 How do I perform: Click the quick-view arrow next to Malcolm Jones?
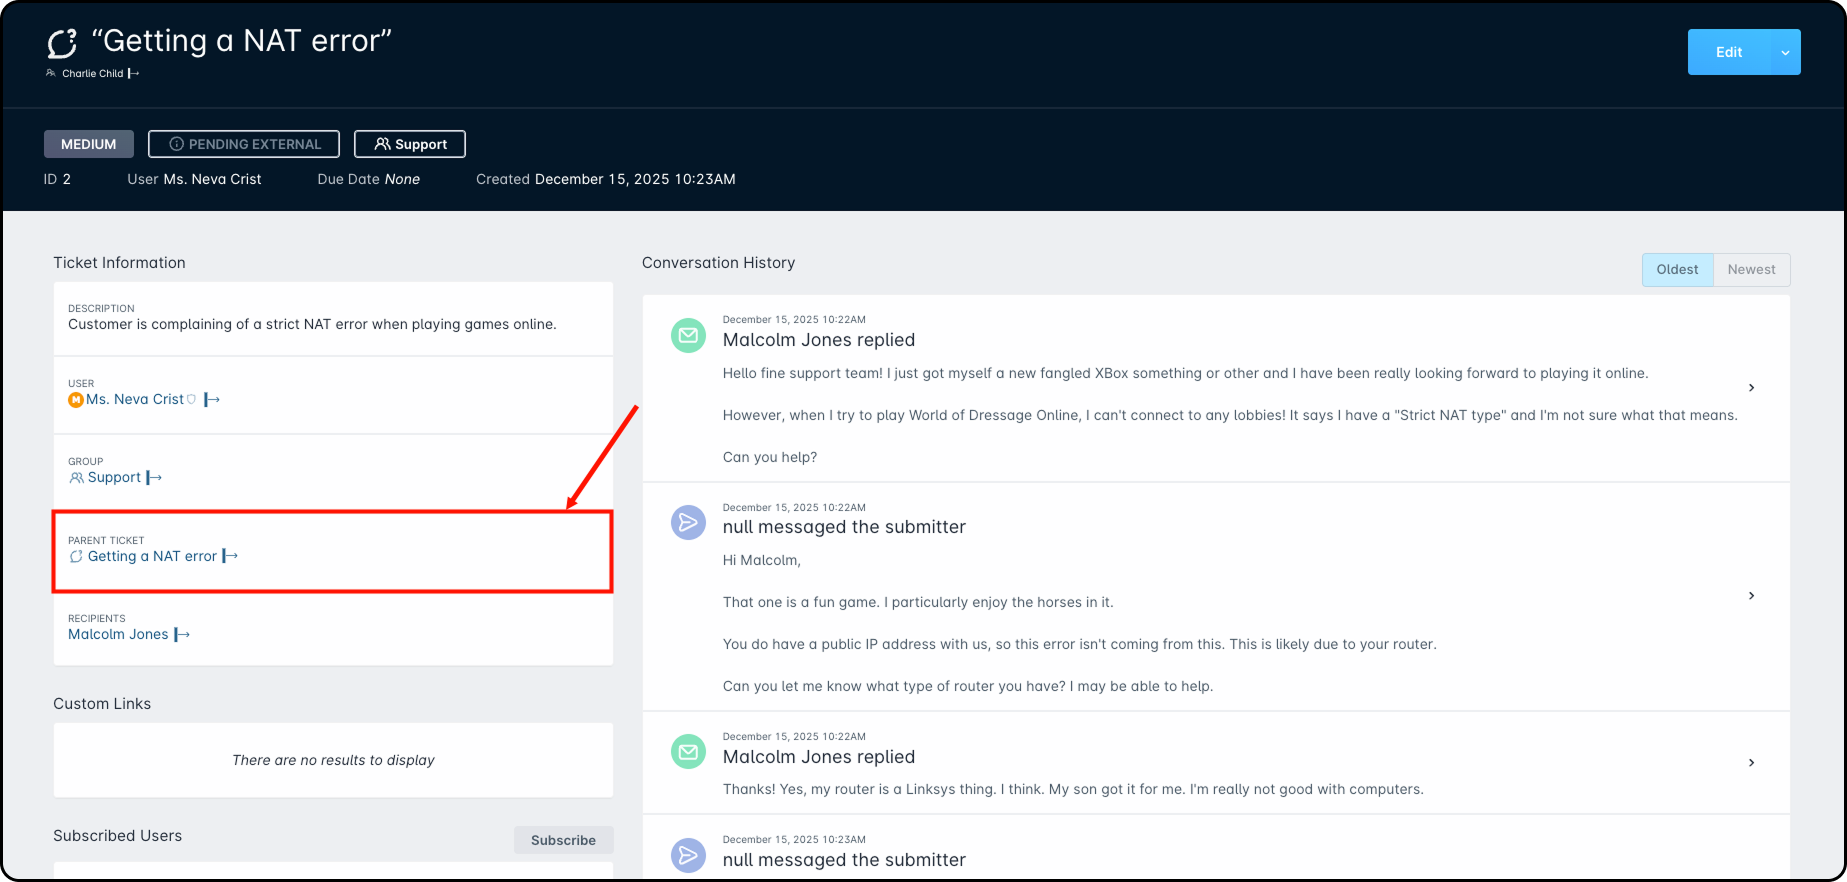click(x=182, y=635)
